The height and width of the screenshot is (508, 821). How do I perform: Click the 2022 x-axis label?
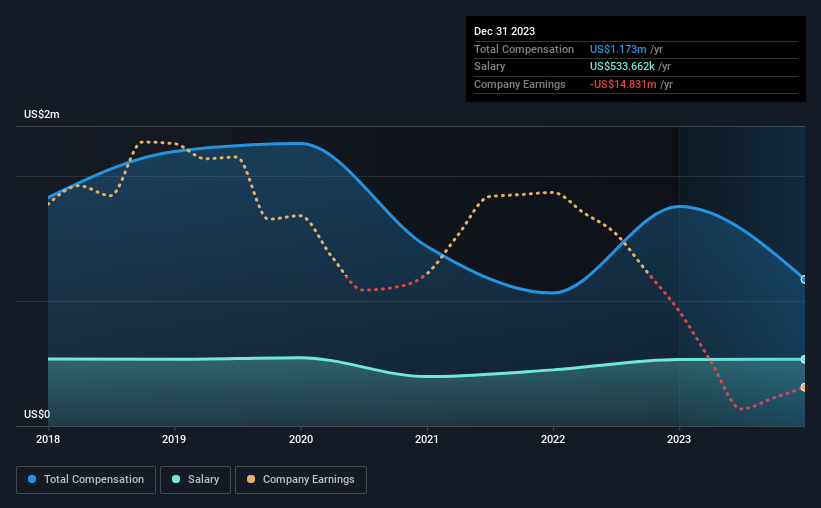[553, 439]
